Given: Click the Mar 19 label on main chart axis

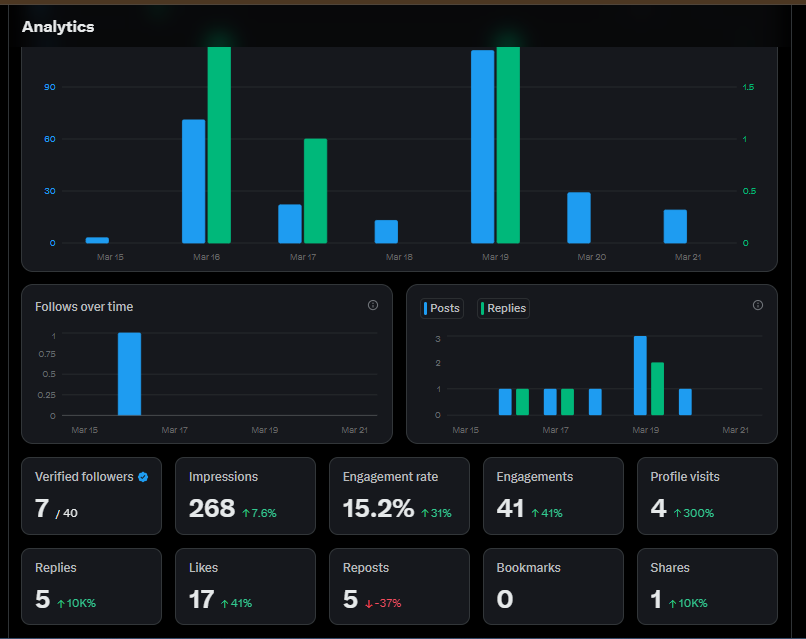Looking at the screenshot, I should click(x=496, y=257).
